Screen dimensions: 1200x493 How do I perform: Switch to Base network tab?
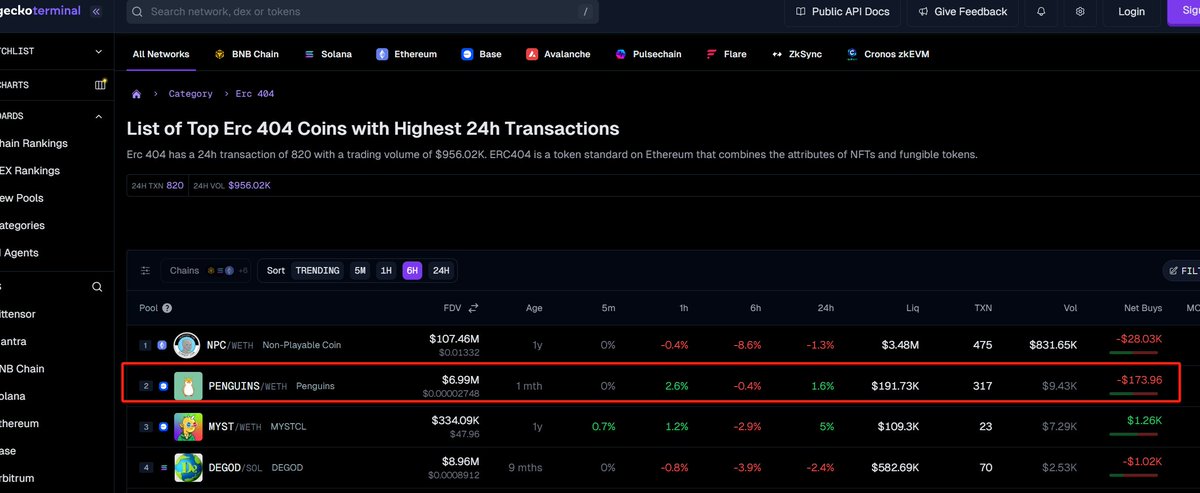coord(481,54)
